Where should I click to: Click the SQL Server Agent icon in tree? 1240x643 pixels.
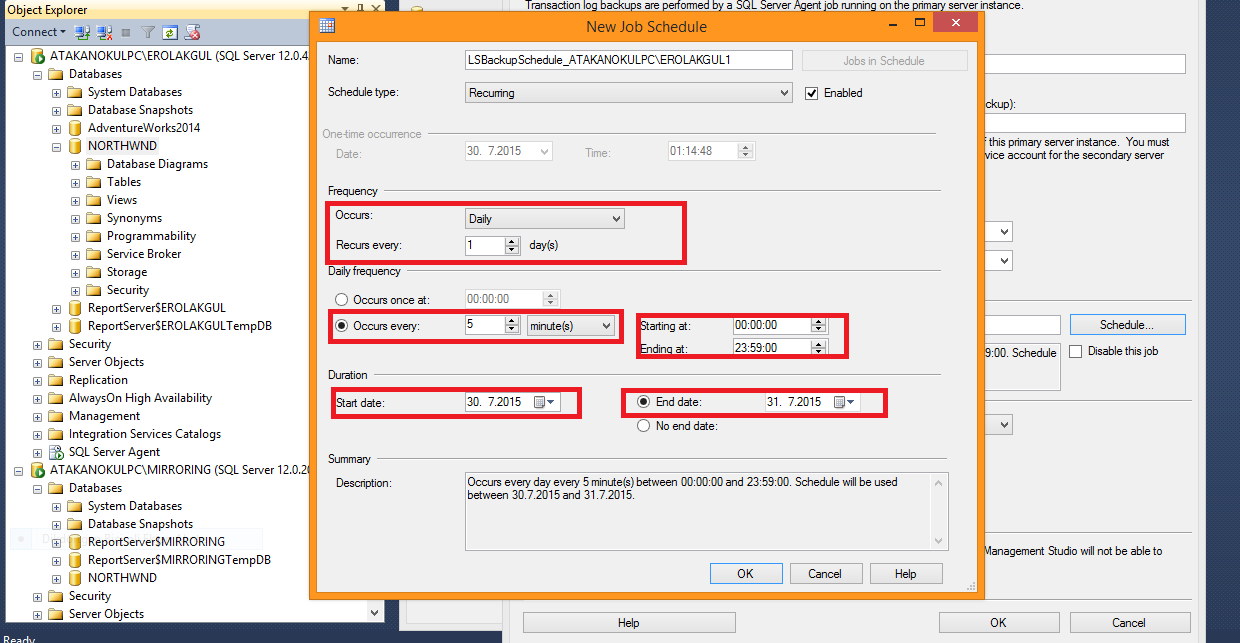coord(58,452)
